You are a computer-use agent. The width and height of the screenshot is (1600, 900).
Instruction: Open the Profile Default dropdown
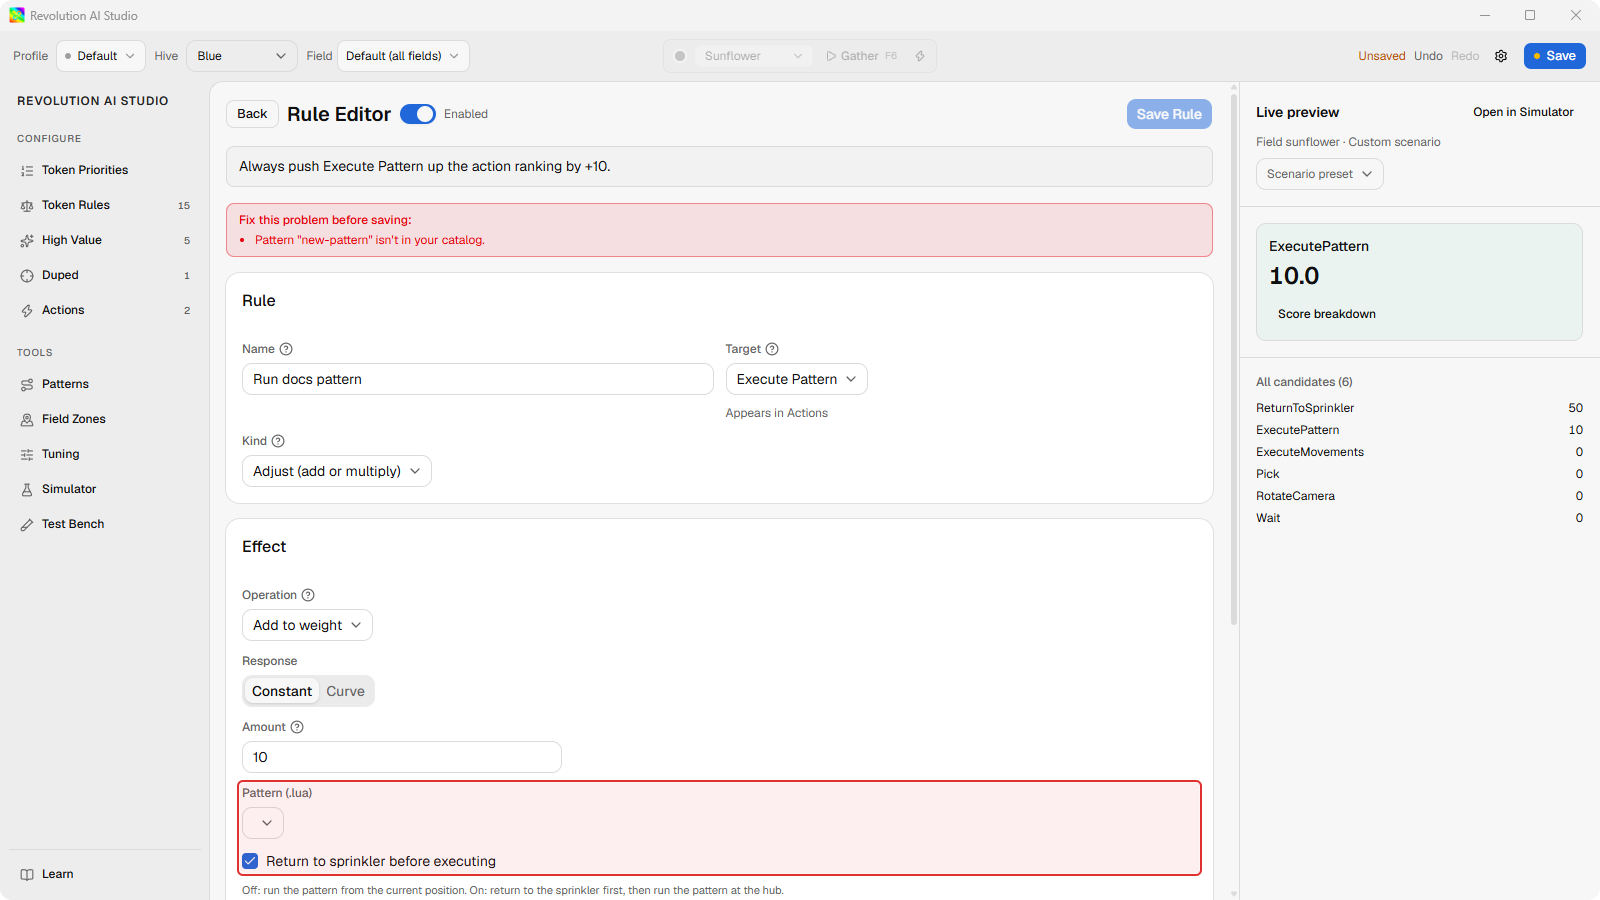101,56
